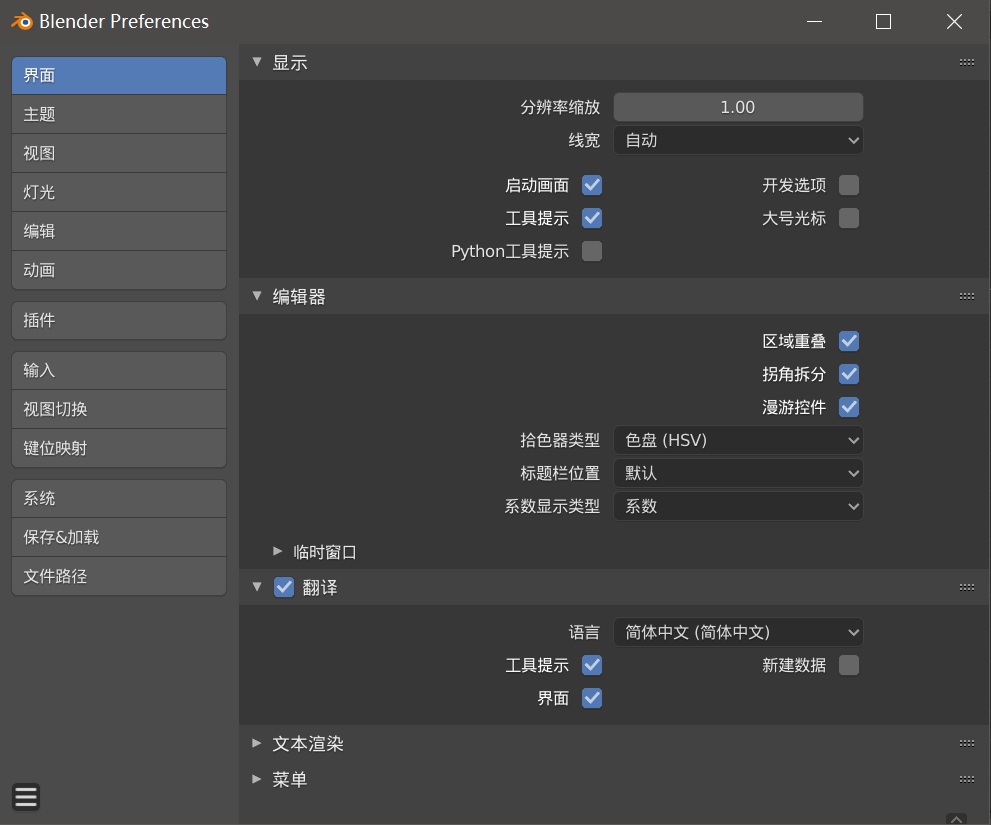The height and width of the screenshot is (825, 991).
Task: Open the hamburger preferences menu button
Action: point(26,797)
